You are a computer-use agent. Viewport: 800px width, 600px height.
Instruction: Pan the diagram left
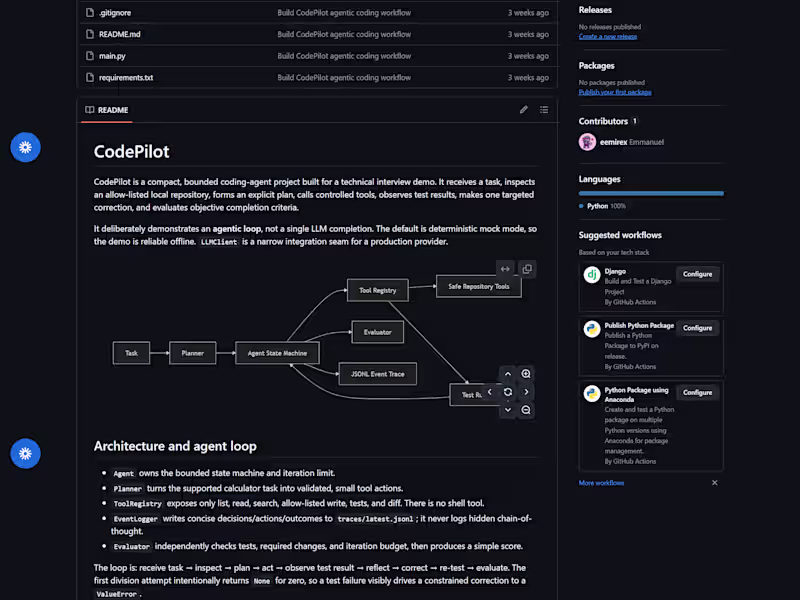[x=490, y=392]
